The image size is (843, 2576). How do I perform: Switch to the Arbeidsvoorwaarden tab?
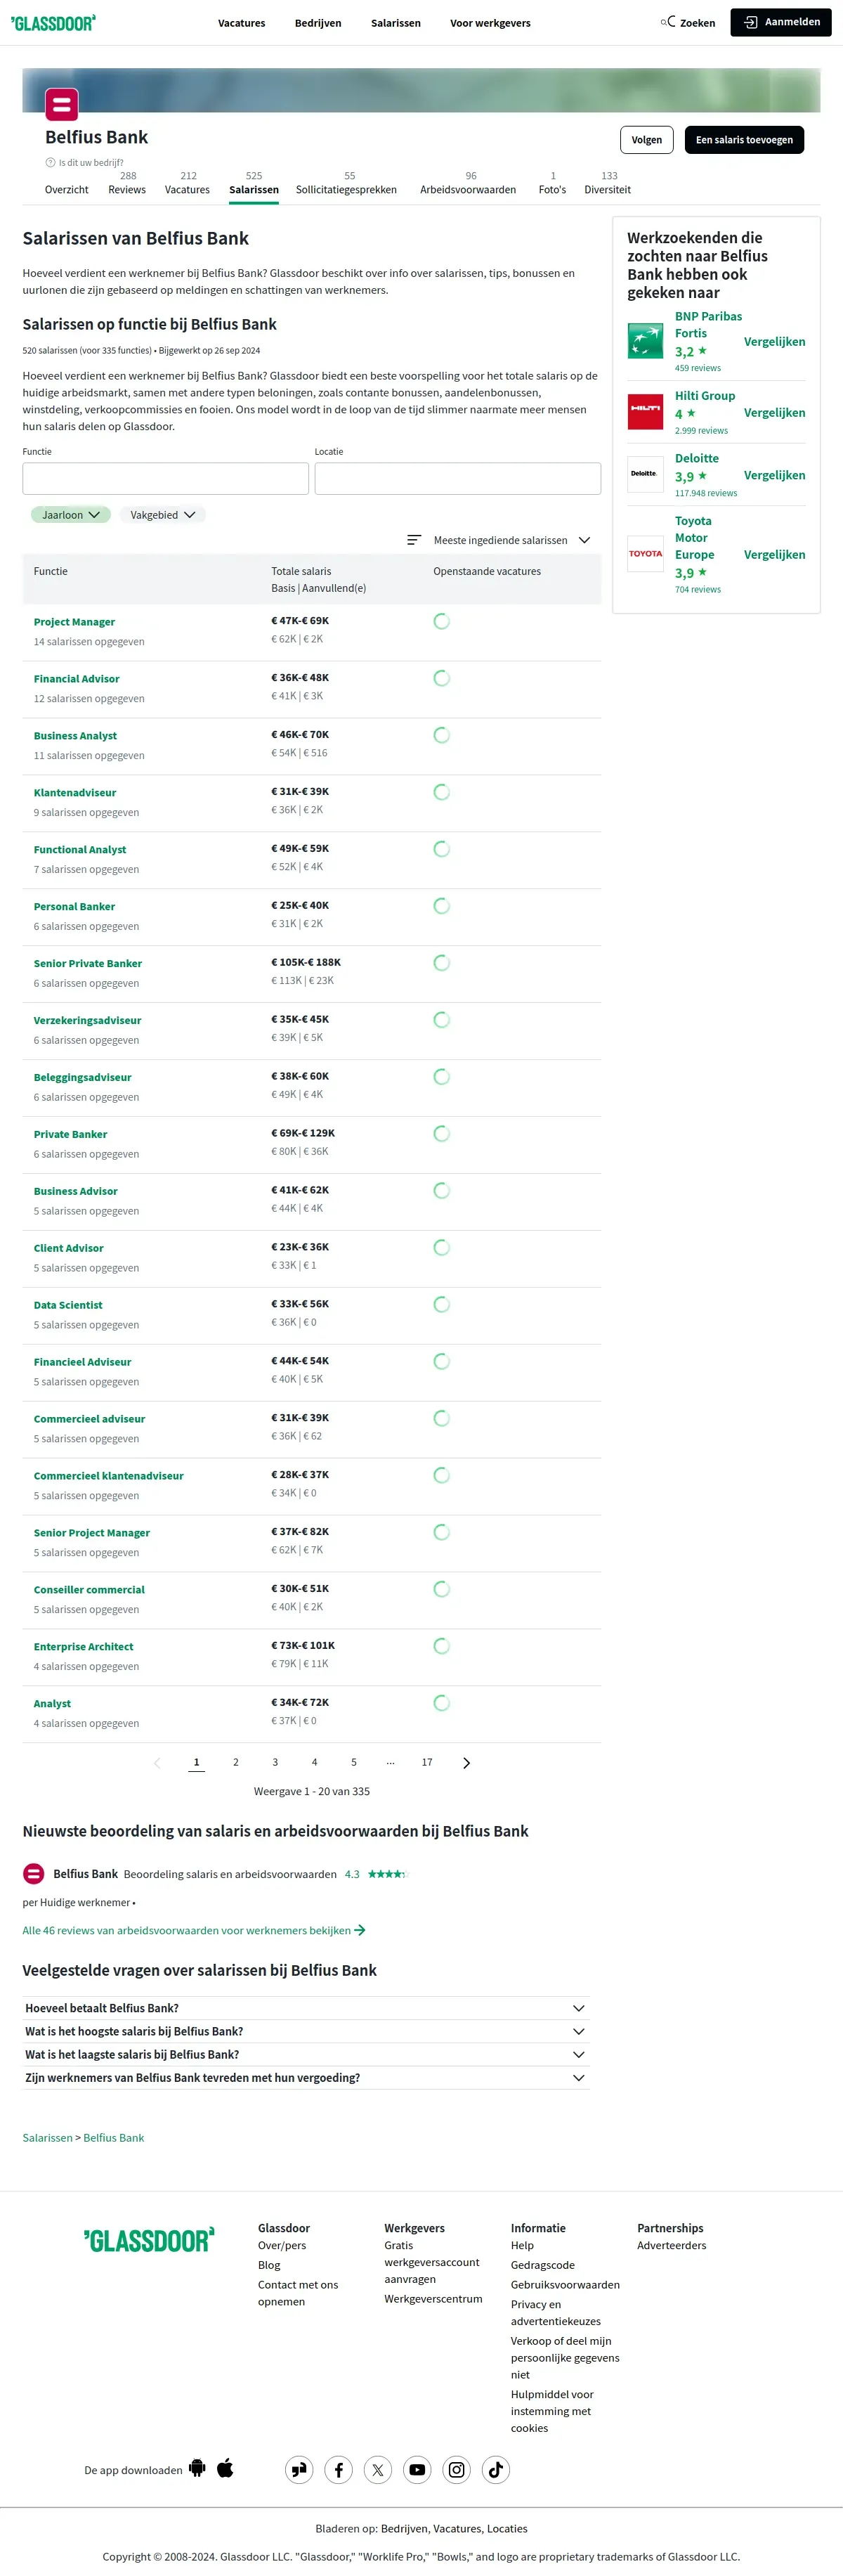click(468, 183)
